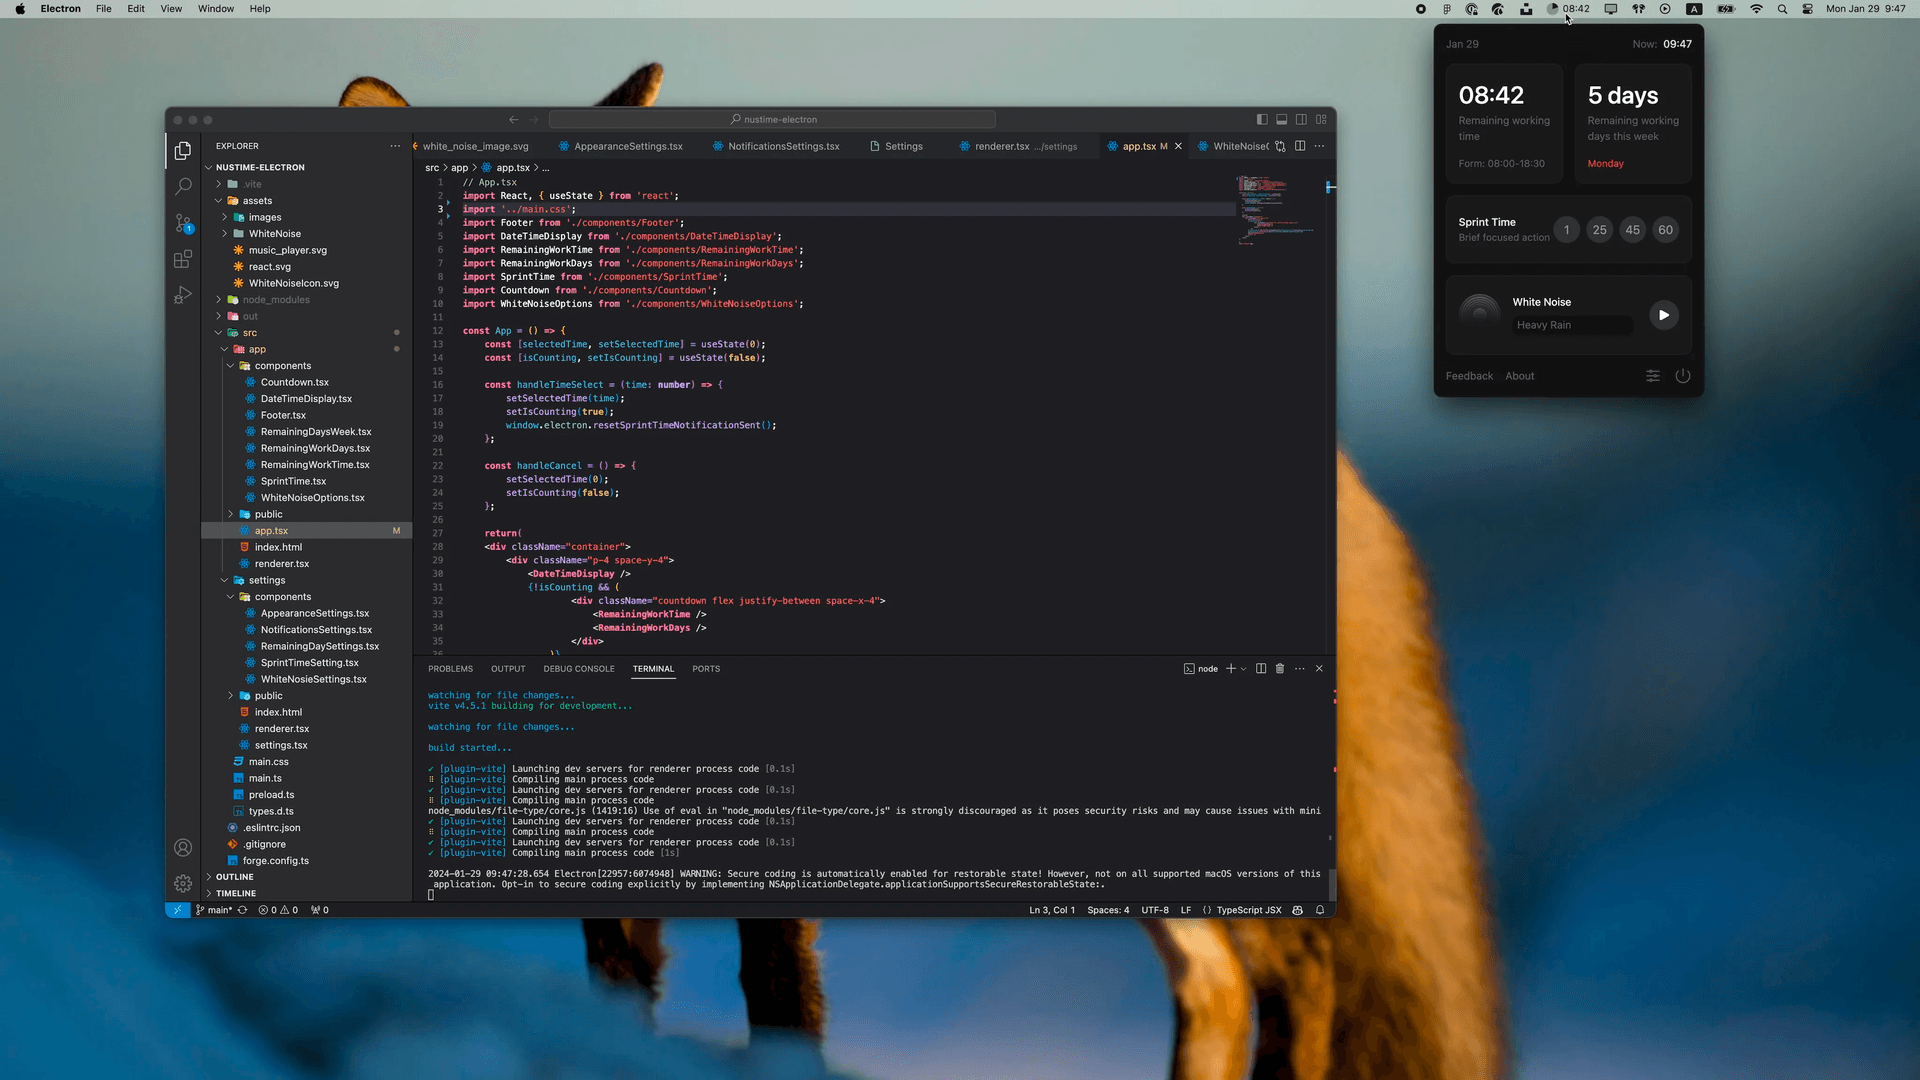
Task: Expand the OUTLINE section
Action: (235, 877)
